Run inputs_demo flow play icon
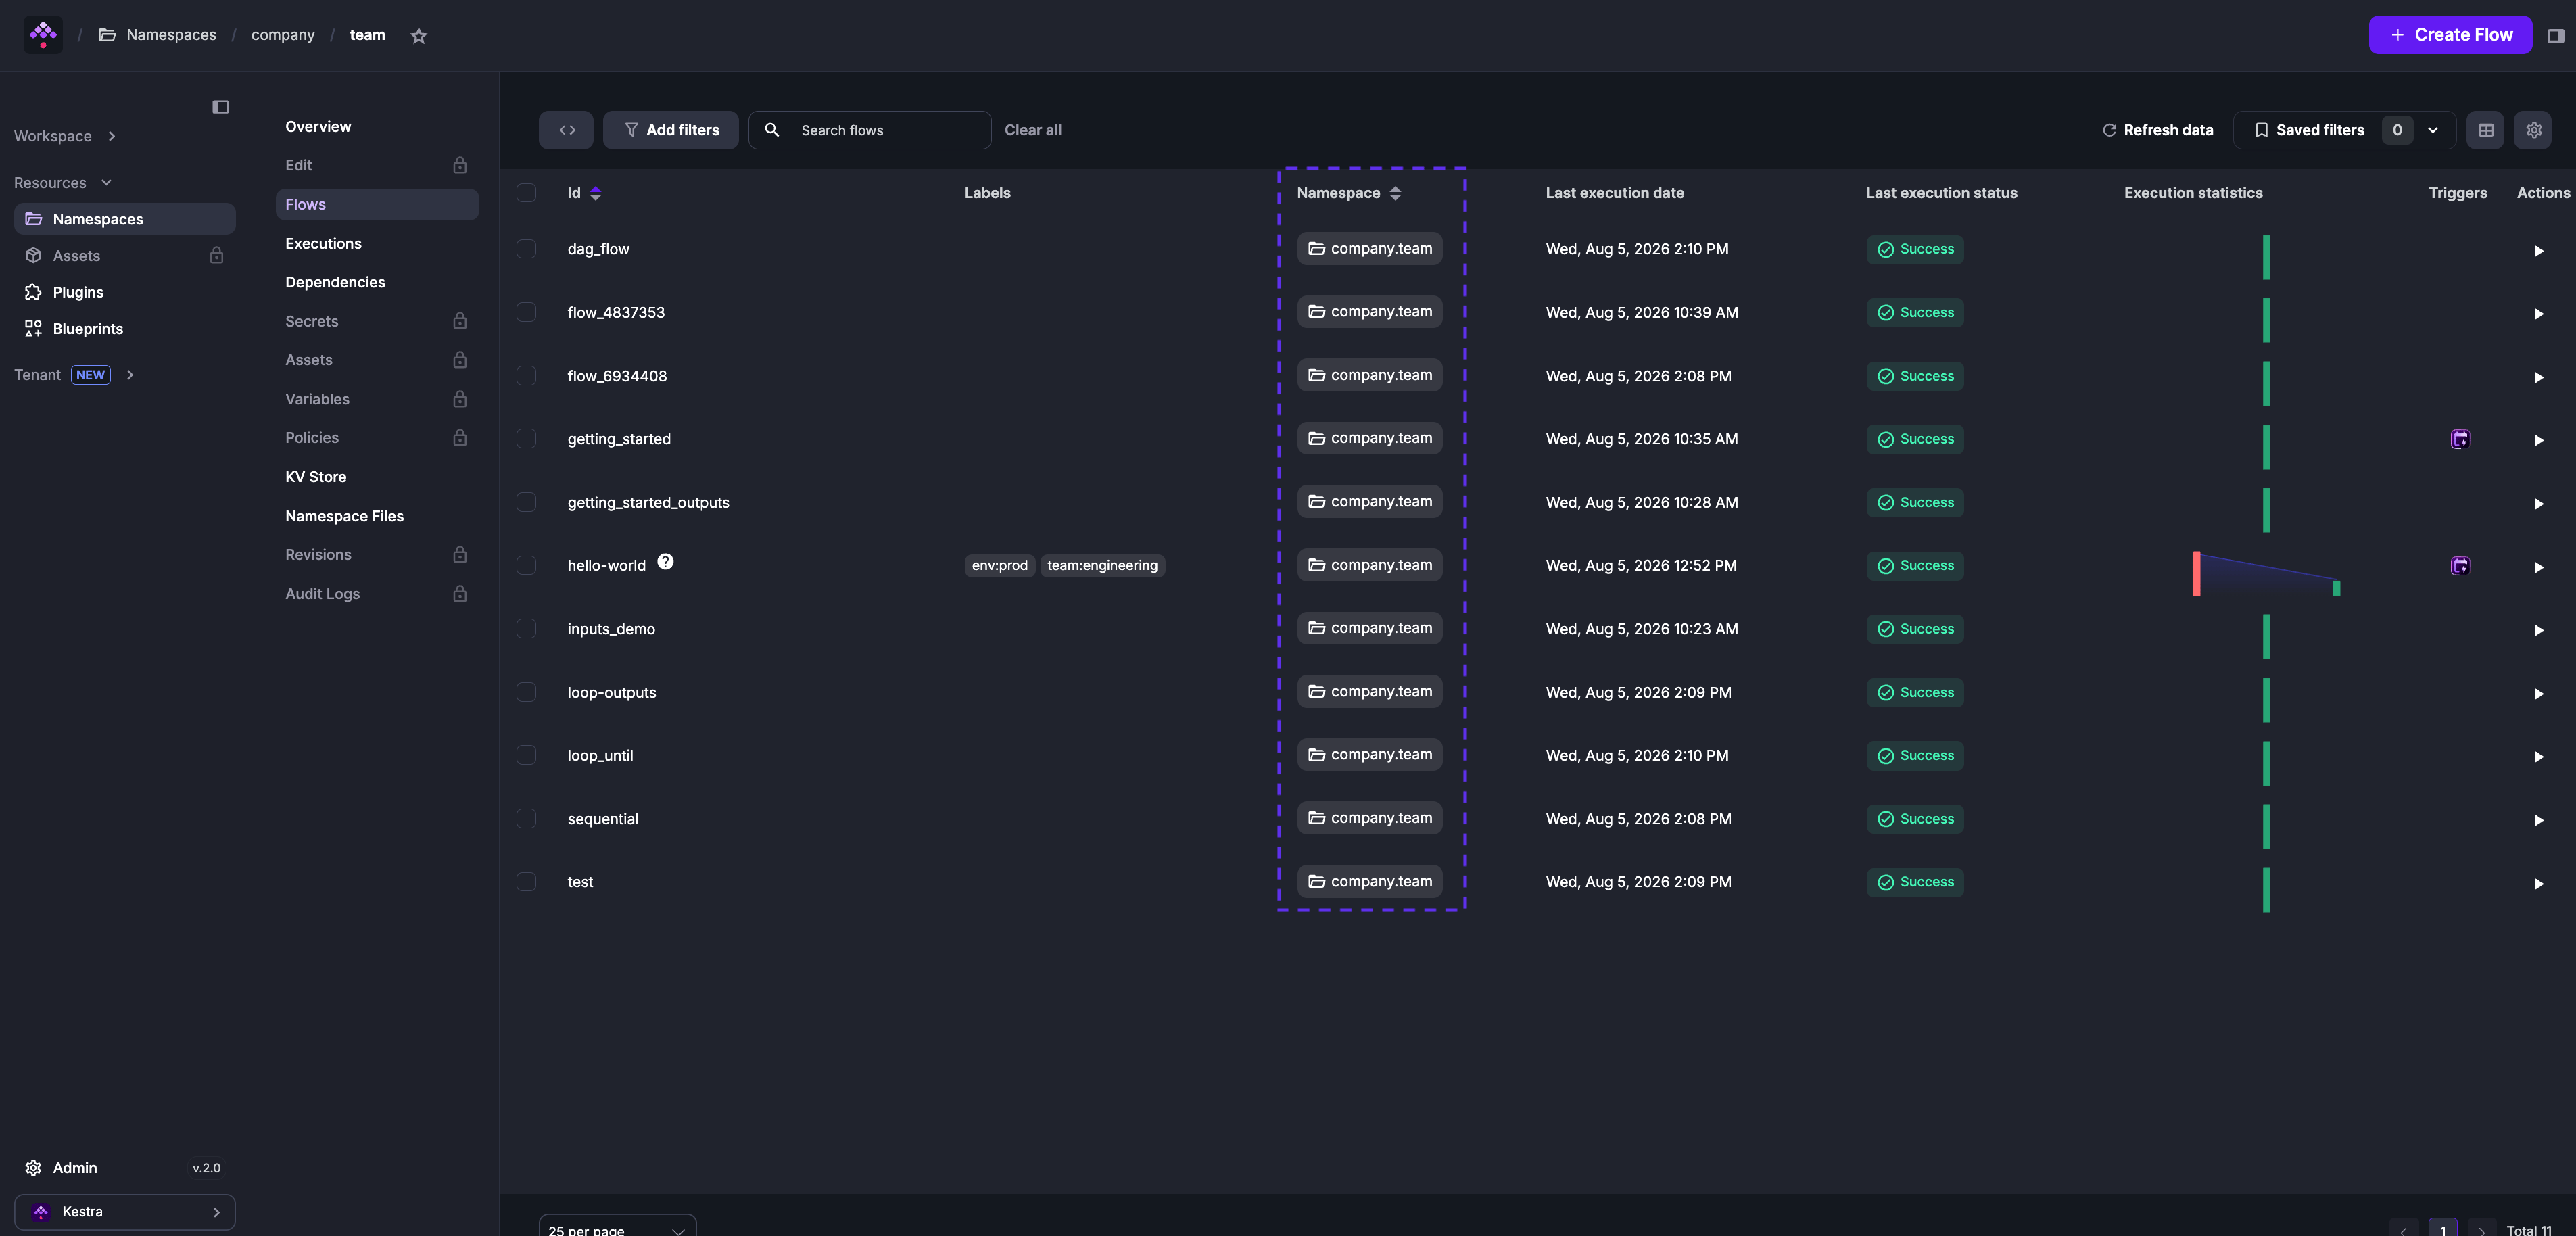2576x1236 pixels. [2538, 630]
